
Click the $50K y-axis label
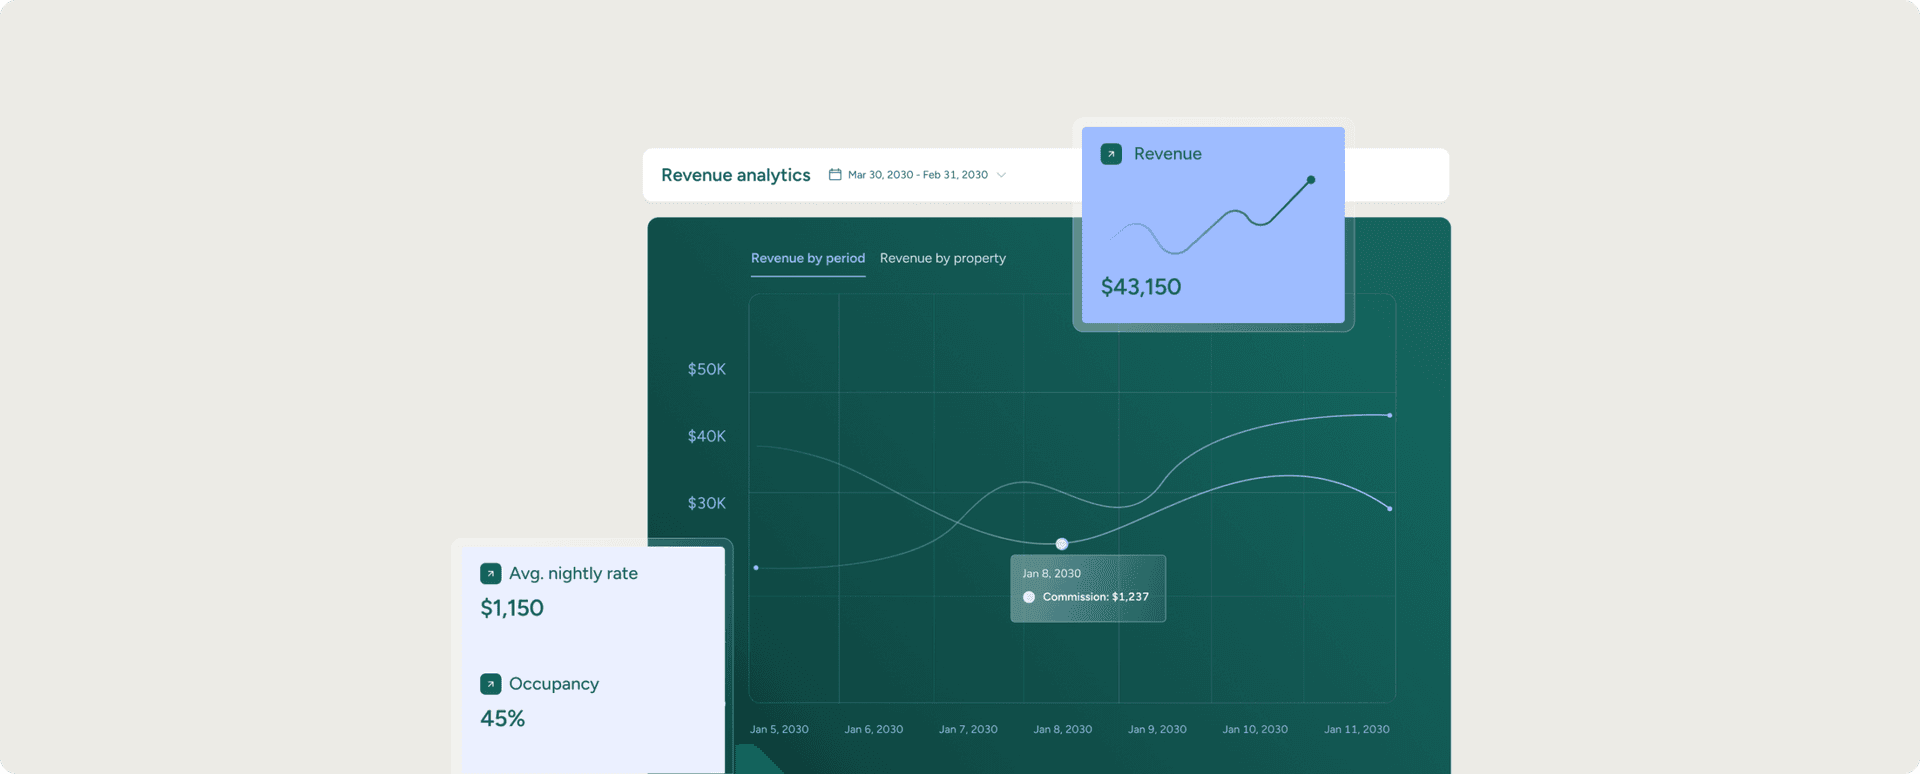tap(706, 369)
